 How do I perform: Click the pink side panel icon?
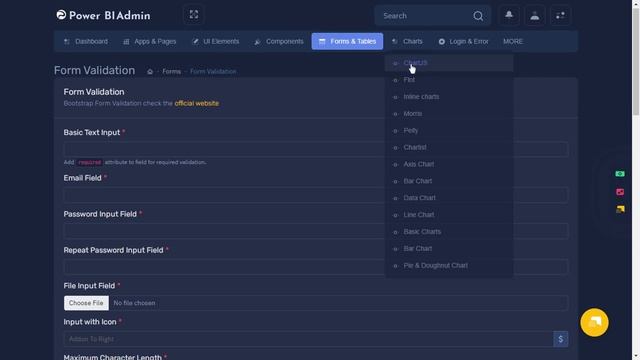coord(620,192)
